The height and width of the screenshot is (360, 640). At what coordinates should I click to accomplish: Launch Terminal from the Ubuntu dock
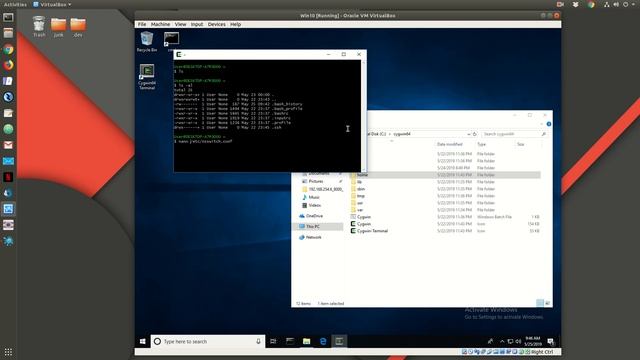[8, 18]
